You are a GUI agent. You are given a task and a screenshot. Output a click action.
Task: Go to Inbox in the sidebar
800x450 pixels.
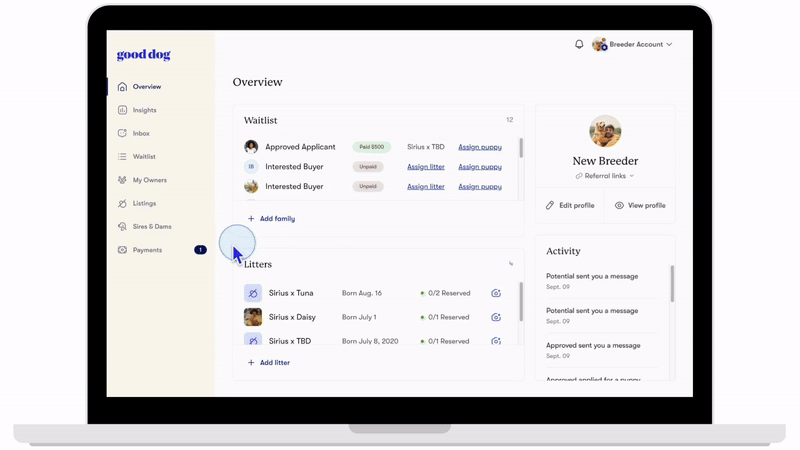[141, 133]
